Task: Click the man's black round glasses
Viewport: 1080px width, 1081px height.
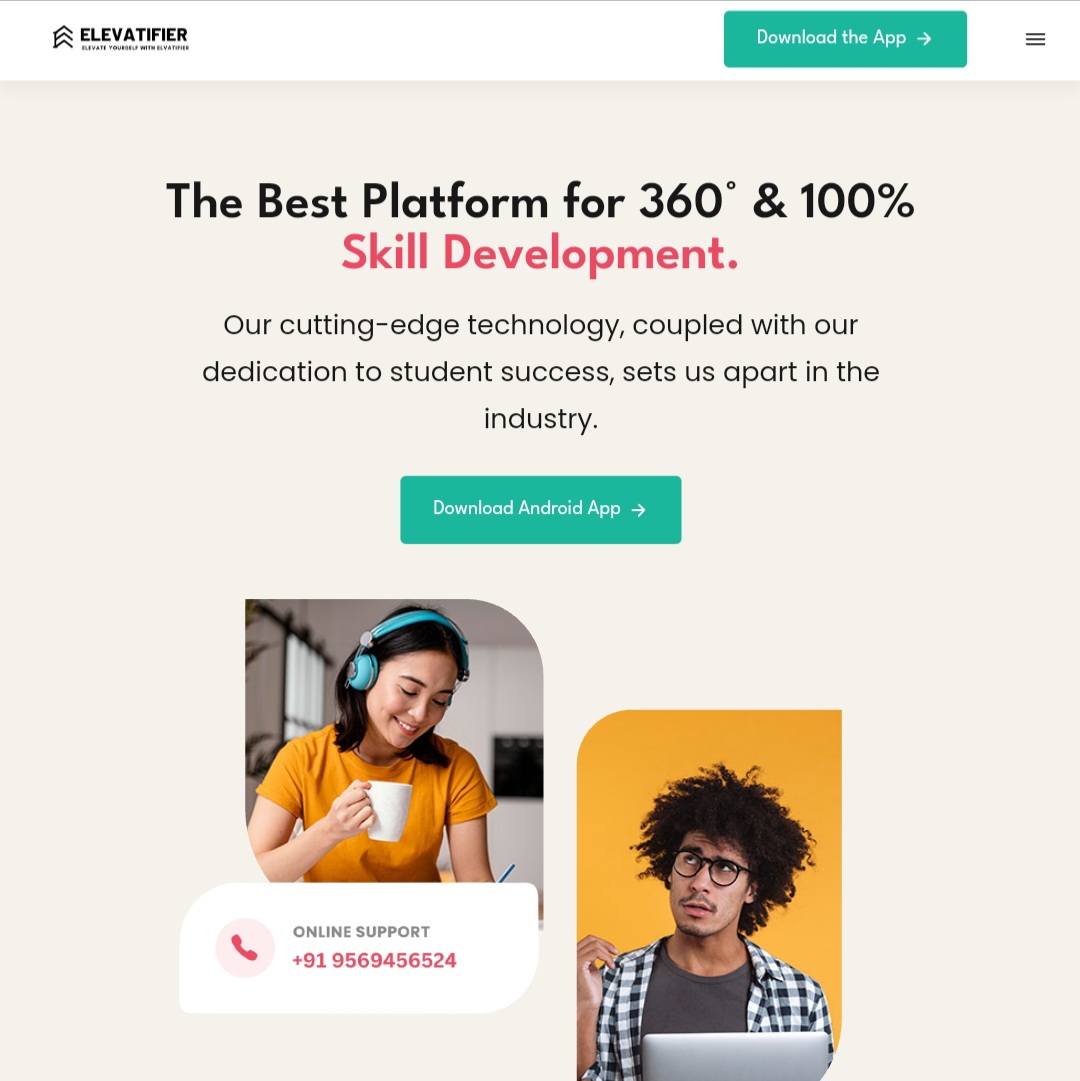Action: coord(710,867)
